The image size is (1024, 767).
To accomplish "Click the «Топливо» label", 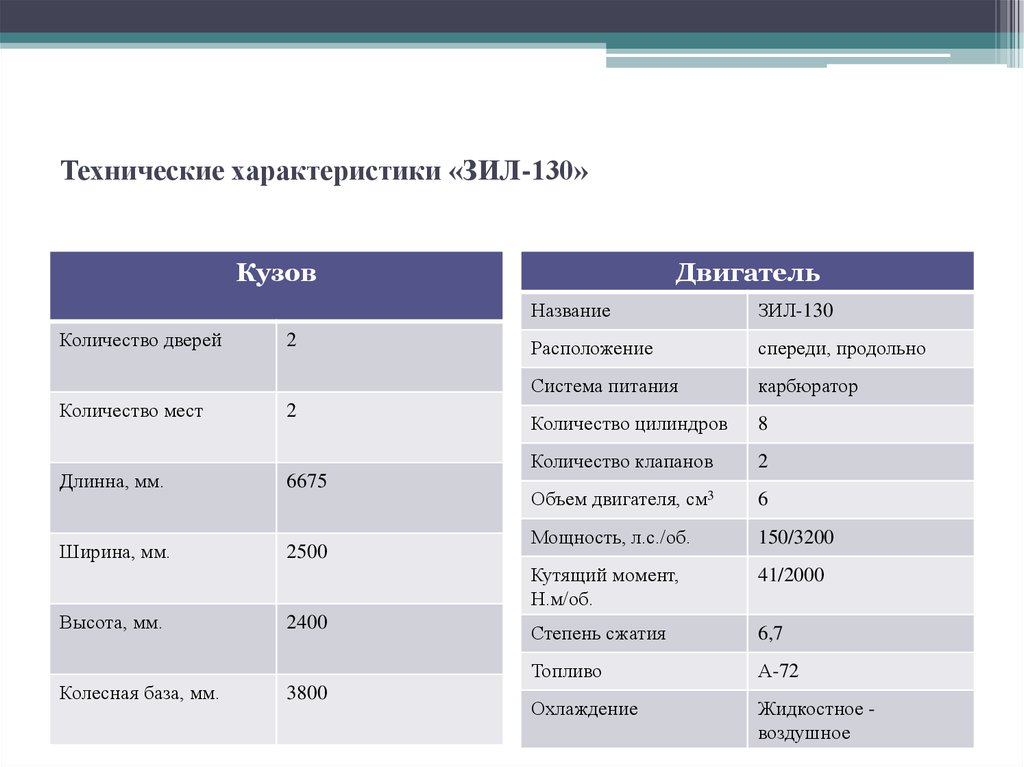I will [566, 671].
